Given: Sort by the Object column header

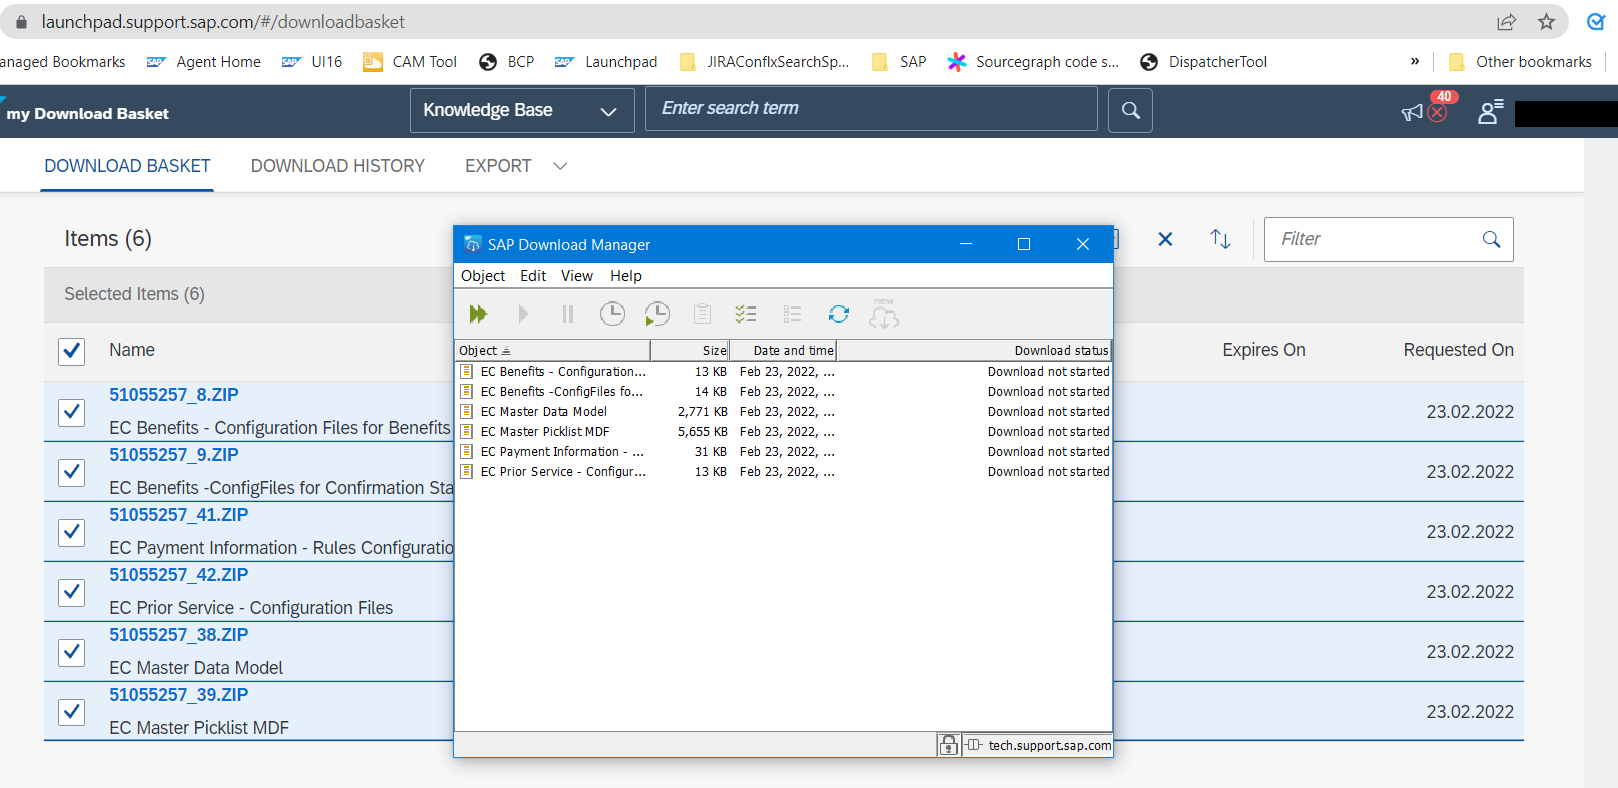Looking at the screenshot, I should 552,350.
